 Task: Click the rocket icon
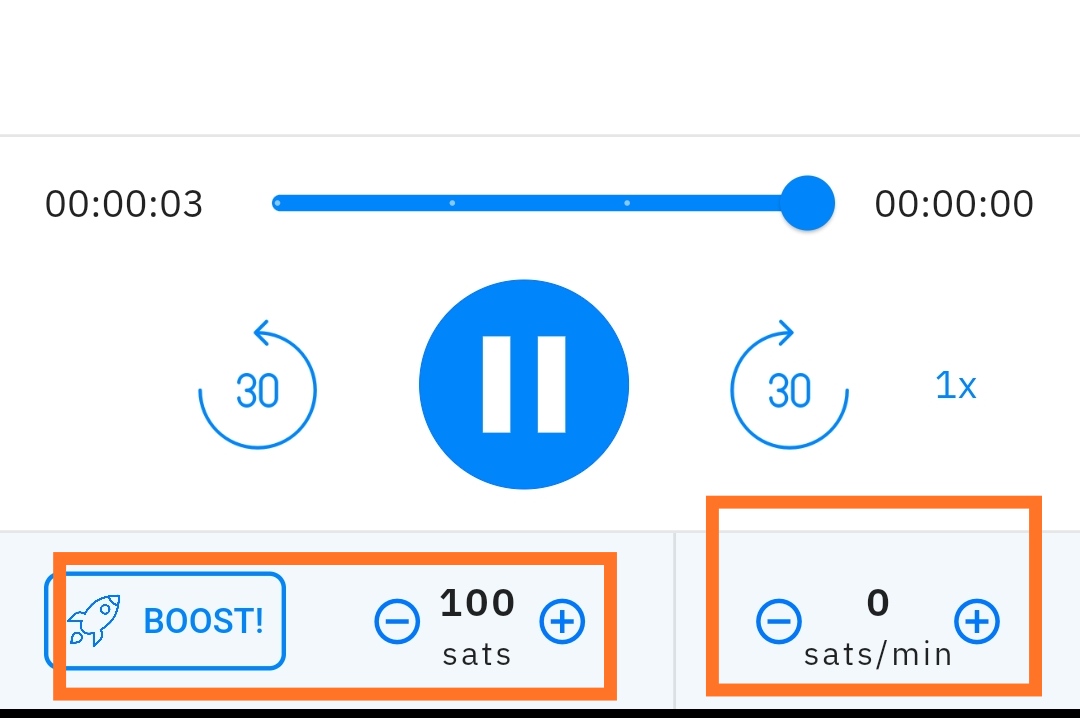coord(93,620)
